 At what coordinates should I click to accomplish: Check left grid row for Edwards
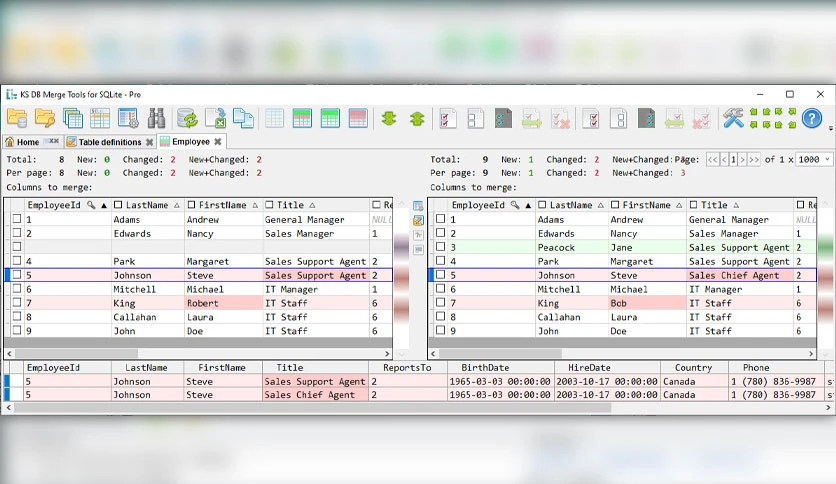point(17,232)
